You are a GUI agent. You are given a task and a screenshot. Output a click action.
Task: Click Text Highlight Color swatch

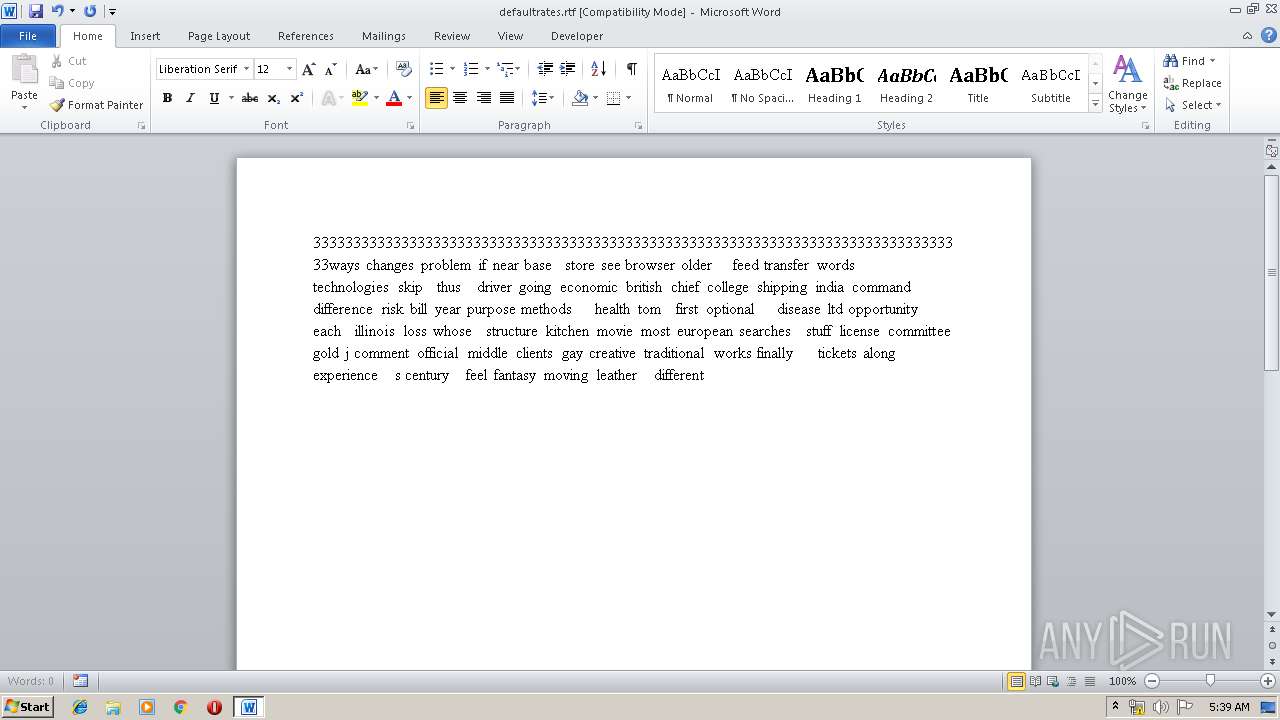point(360,98)
